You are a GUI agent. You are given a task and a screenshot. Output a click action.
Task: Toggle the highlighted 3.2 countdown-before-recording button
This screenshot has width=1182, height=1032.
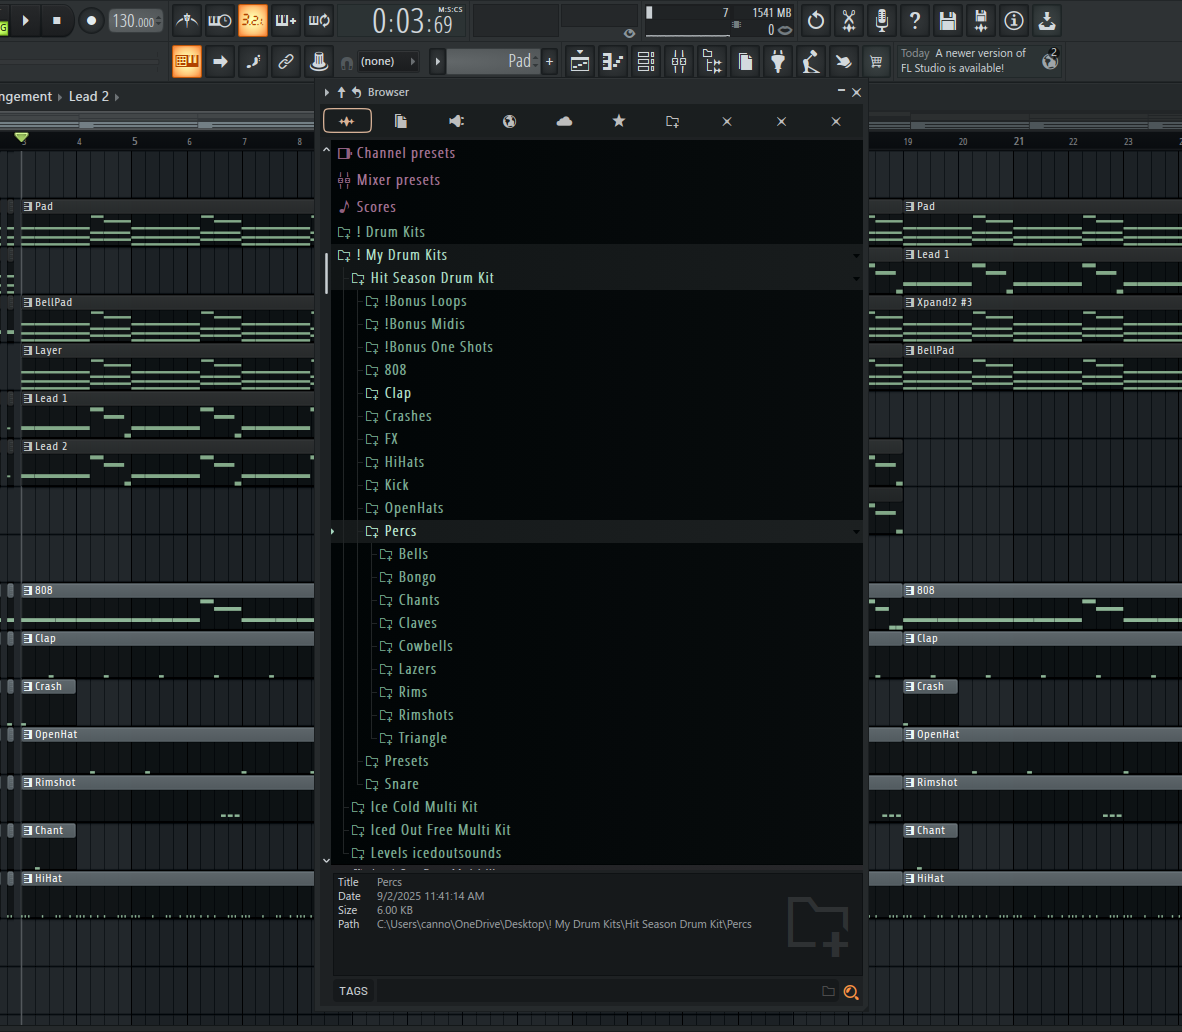point(253,20)
